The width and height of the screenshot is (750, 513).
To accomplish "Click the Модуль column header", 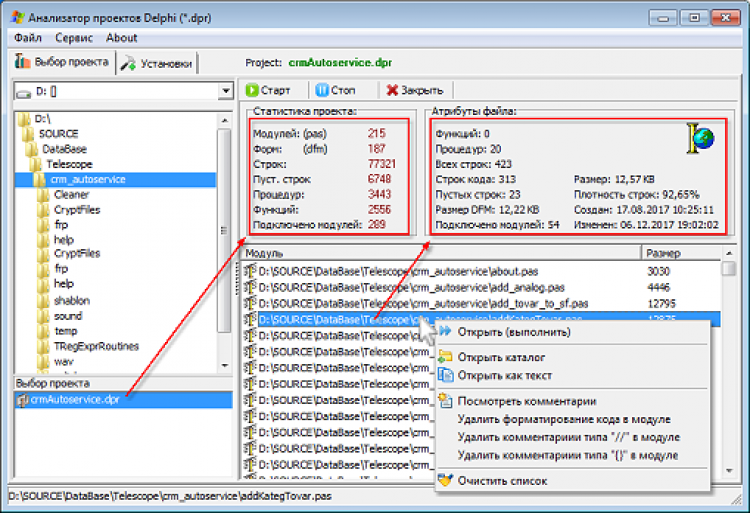I will click(441, 253).
